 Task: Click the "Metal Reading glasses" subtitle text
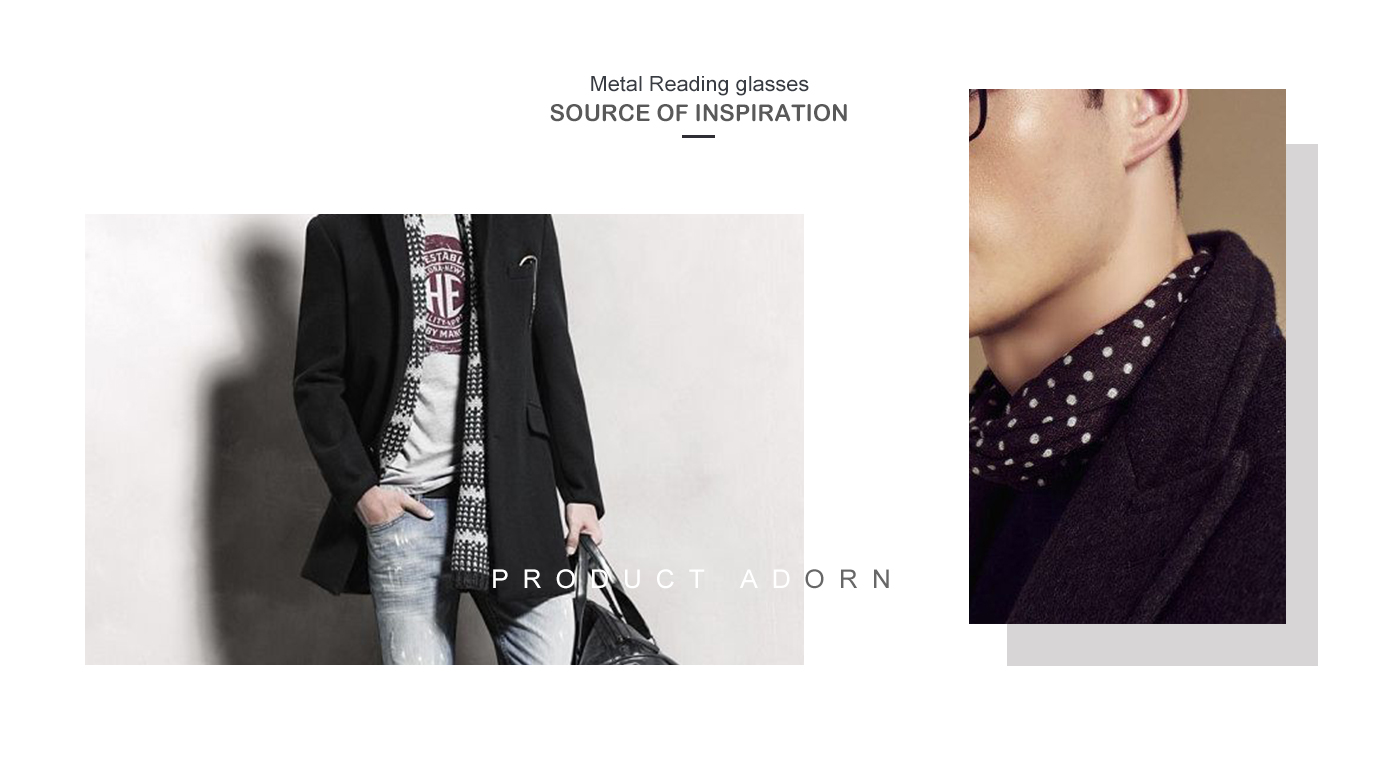tap(699, 84)
